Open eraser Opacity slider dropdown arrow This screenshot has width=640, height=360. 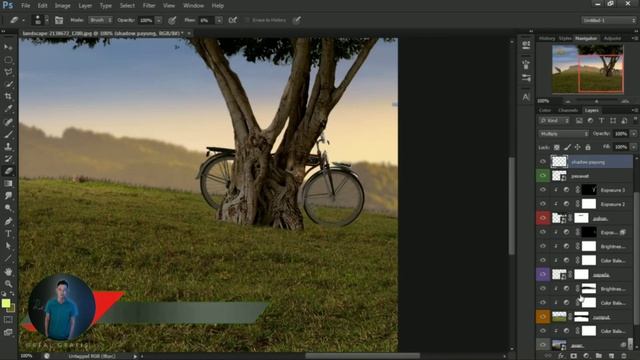point(158,20)
